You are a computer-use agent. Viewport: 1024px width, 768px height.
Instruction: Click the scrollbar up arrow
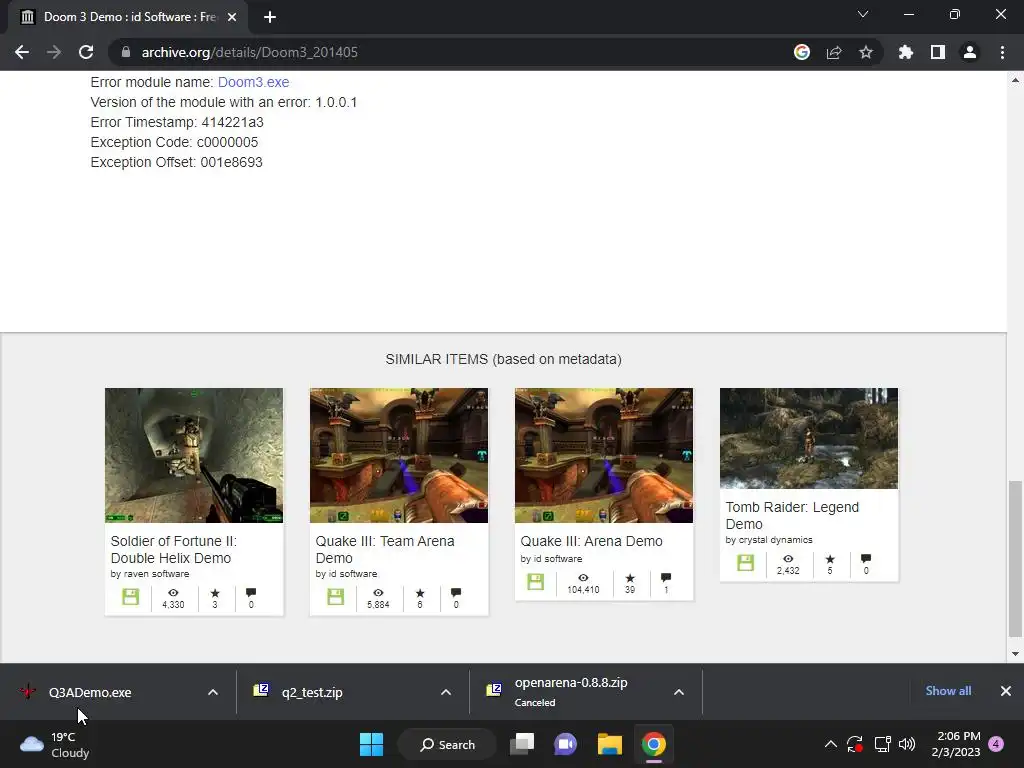pyautogui.click(x=1015, y=80)
